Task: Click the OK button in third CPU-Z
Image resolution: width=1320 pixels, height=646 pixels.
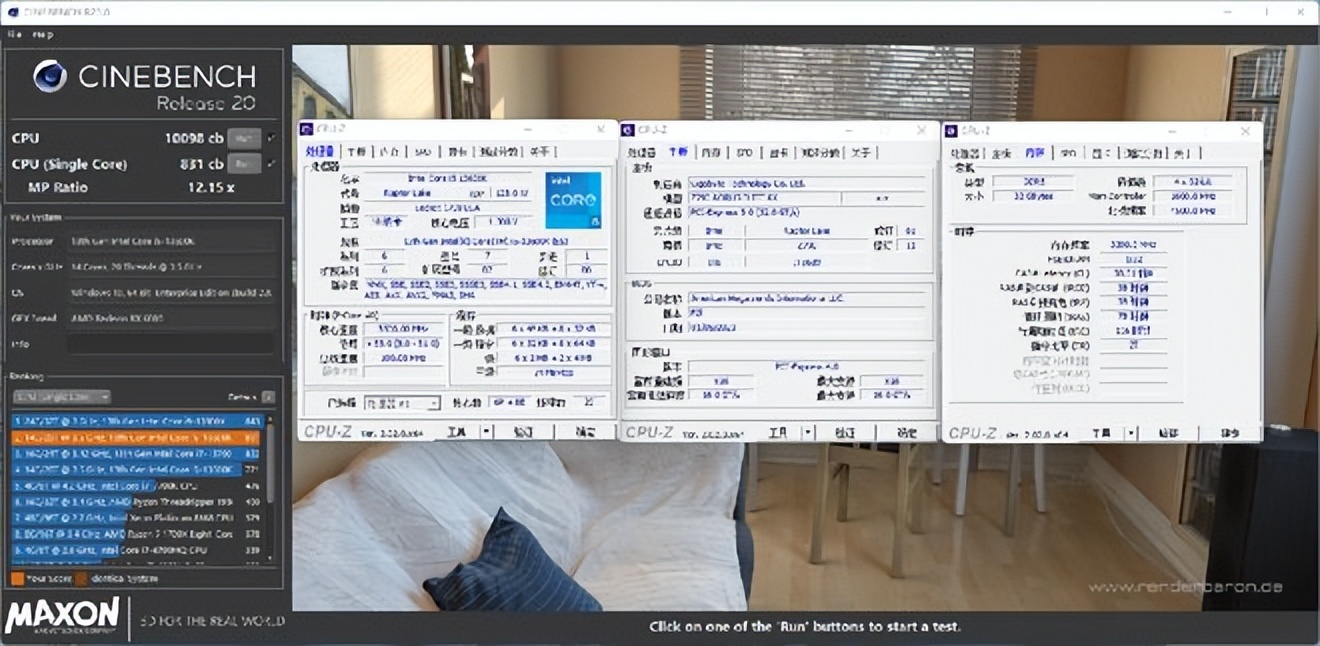Action: [1230, 433]
